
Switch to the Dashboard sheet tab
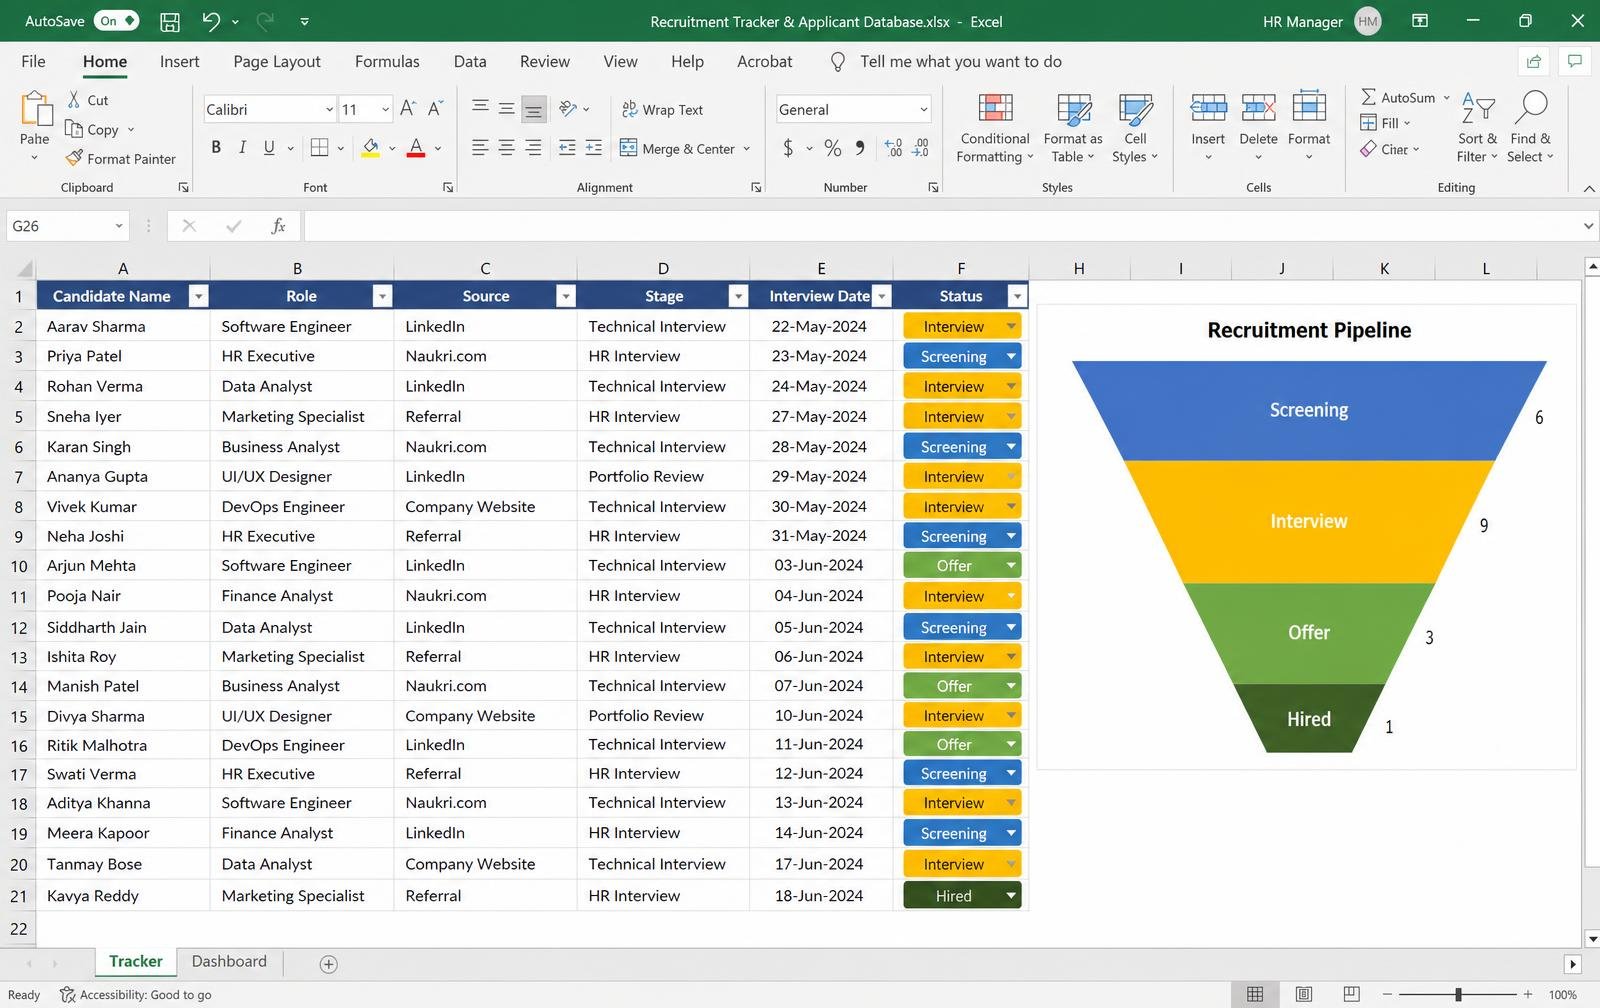click(229, 961)
